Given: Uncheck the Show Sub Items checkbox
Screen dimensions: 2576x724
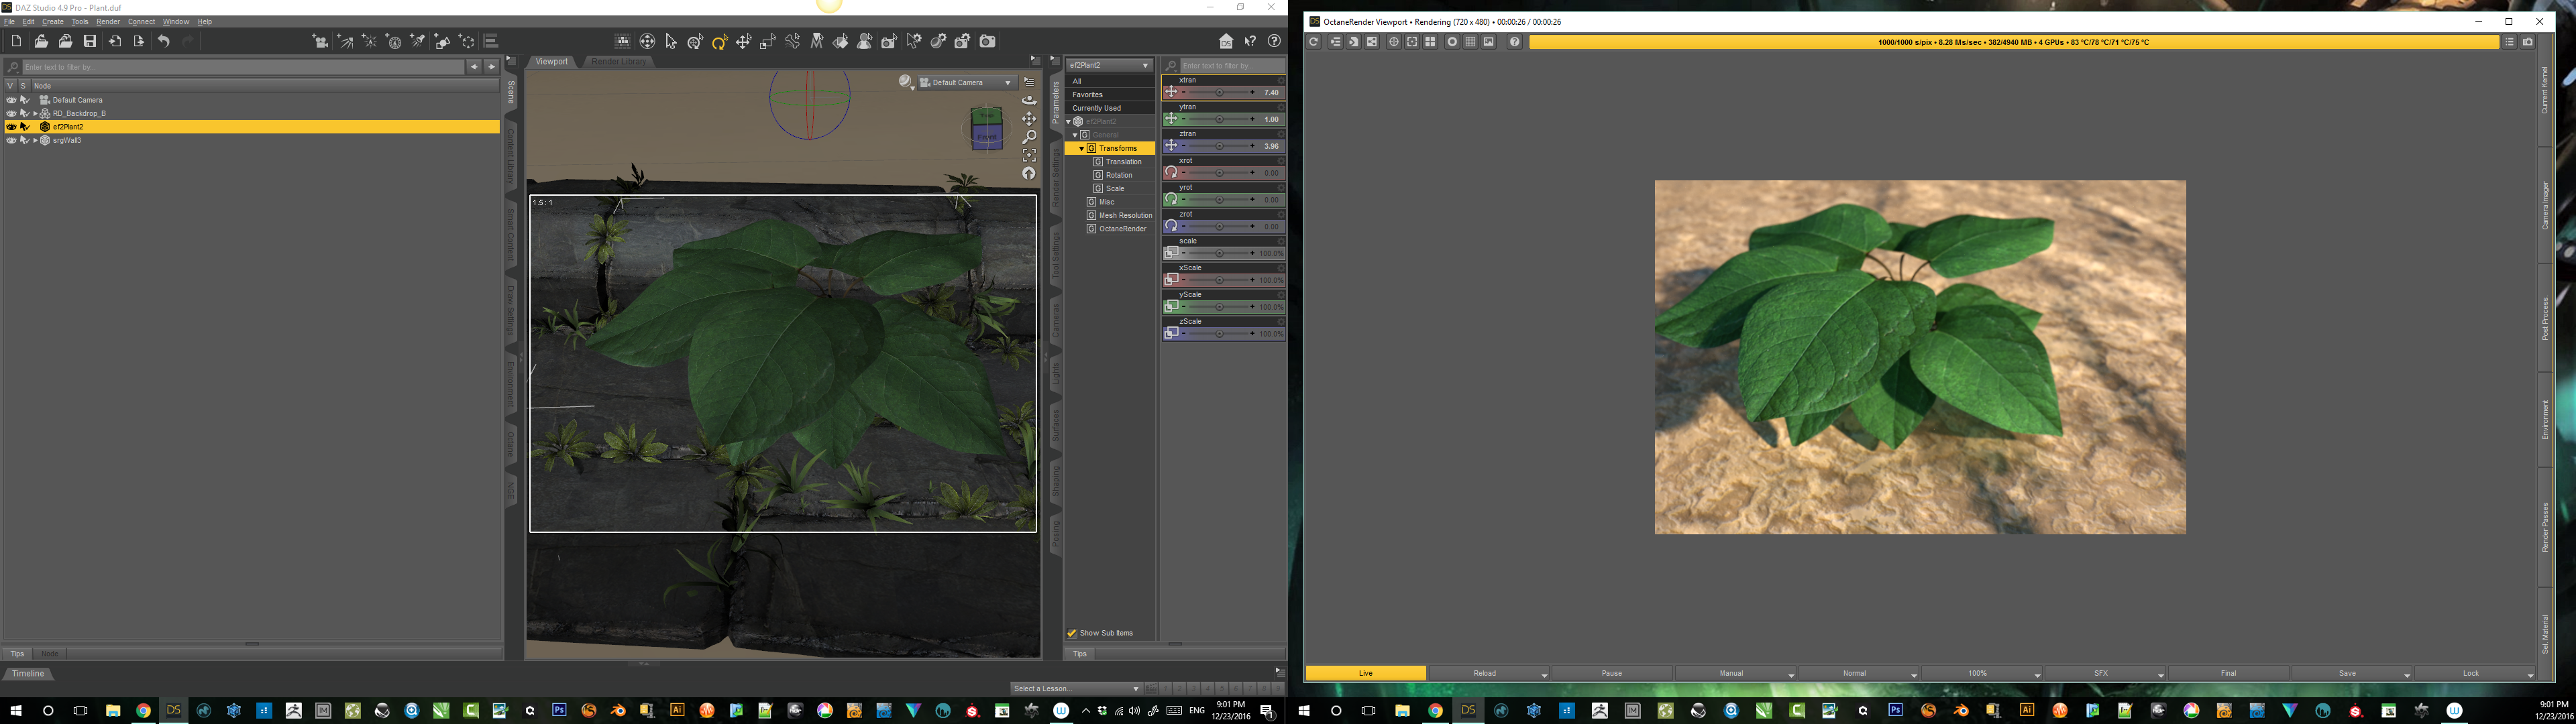Looking at the screenshot, I should (x=1072, y=633).
